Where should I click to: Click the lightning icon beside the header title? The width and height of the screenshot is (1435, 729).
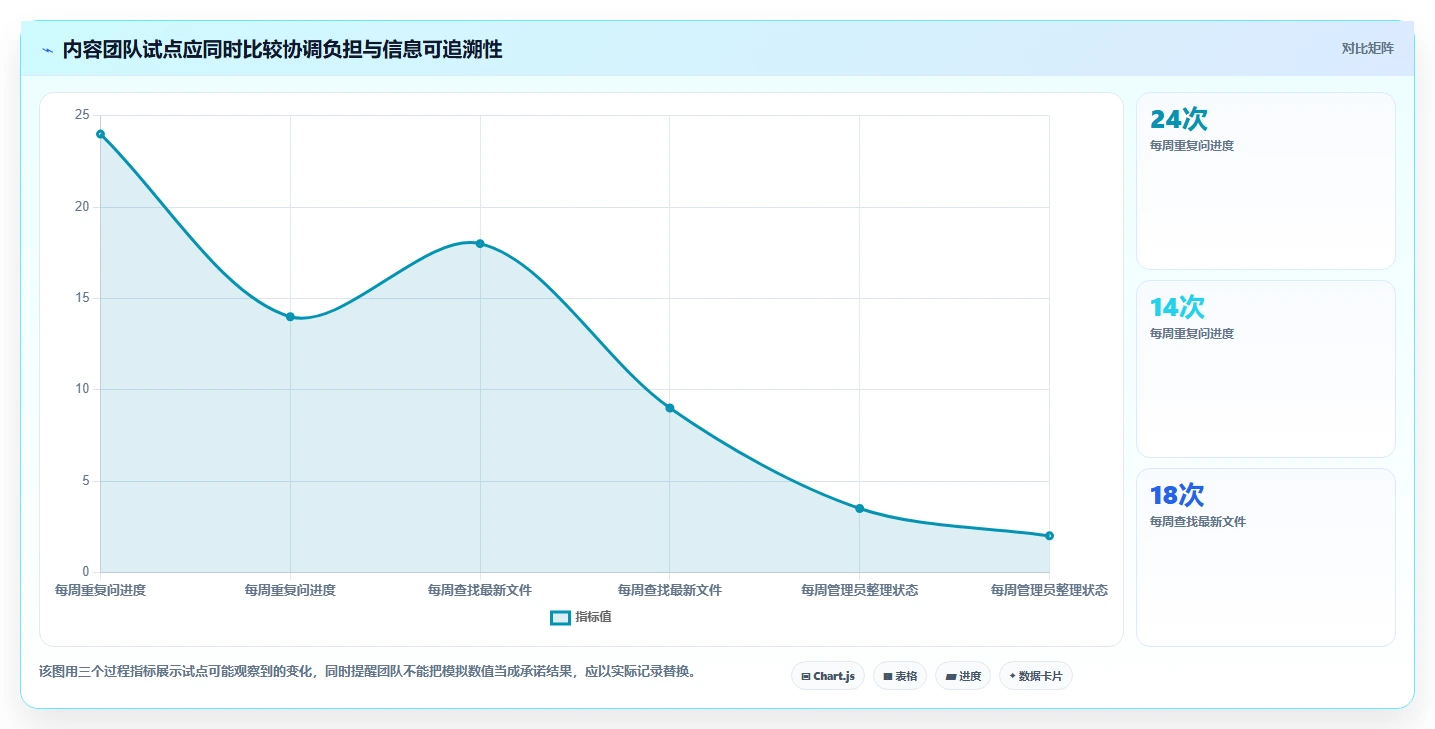48,50
